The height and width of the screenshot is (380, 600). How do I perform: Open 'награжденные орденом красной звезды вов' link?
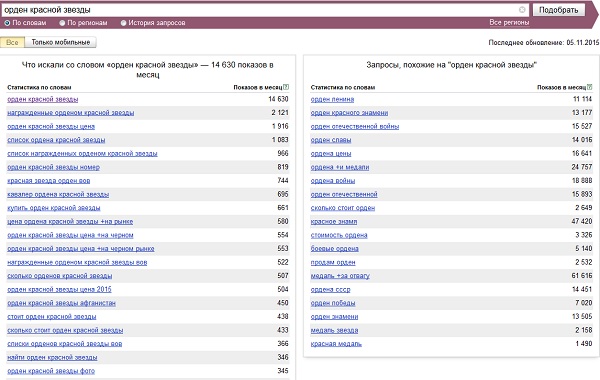pos(77,263)
